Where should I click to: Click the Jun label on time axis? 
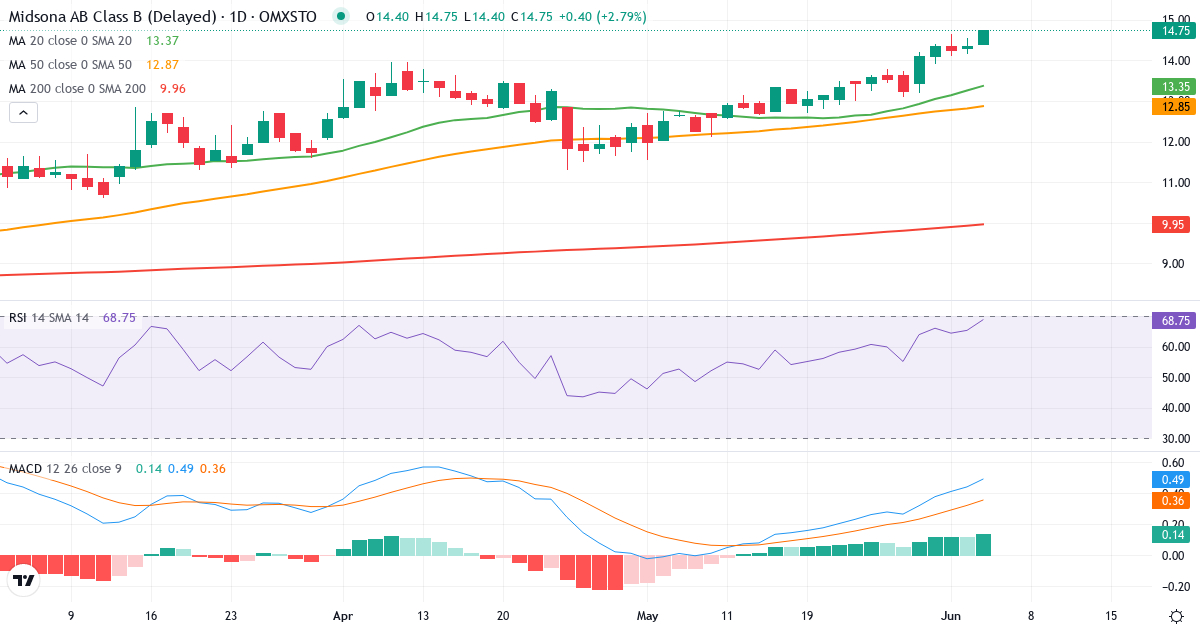(x=950, y=616)
